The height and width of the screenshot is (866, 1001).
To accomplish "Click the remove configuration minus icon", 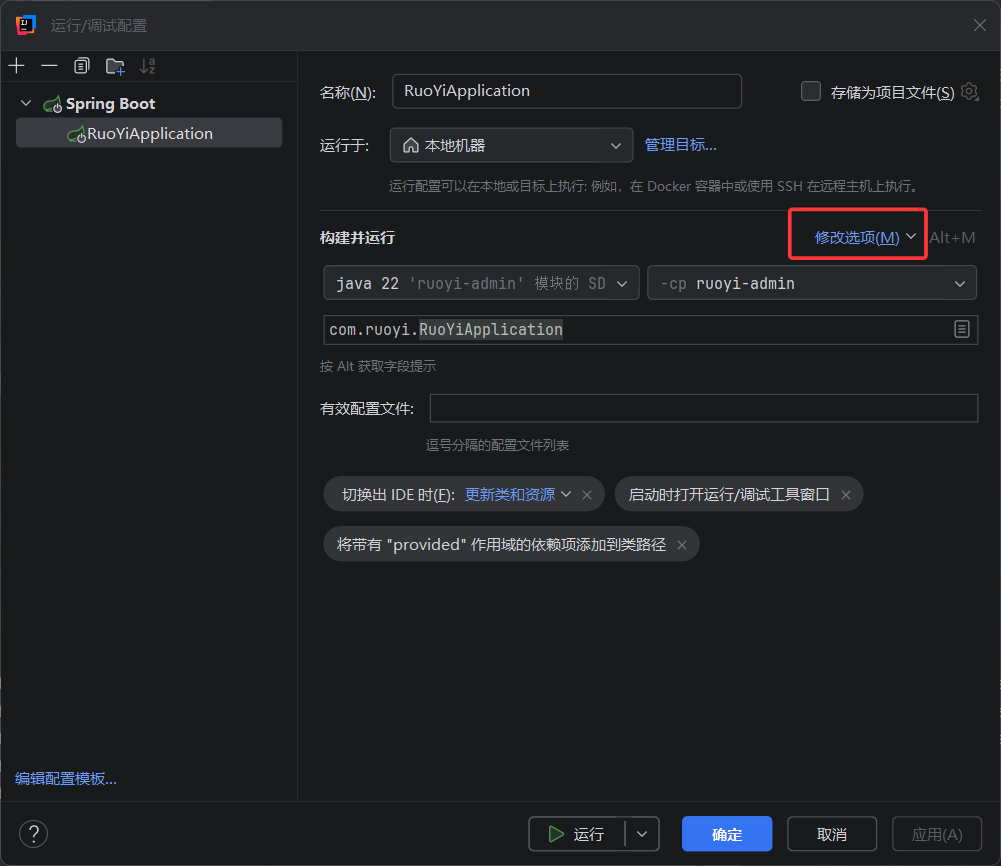I will [49, 66].
